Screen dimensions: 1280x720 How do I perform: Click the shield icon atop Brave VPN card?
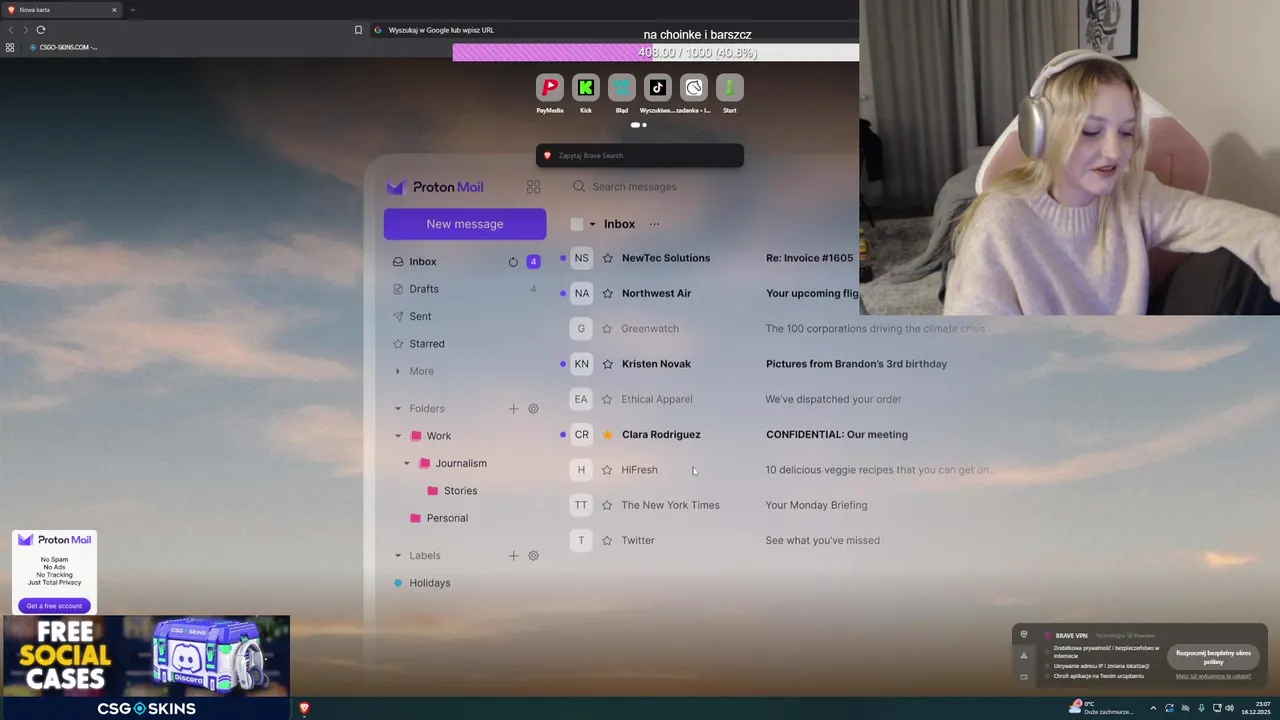tap(1023, 635)
